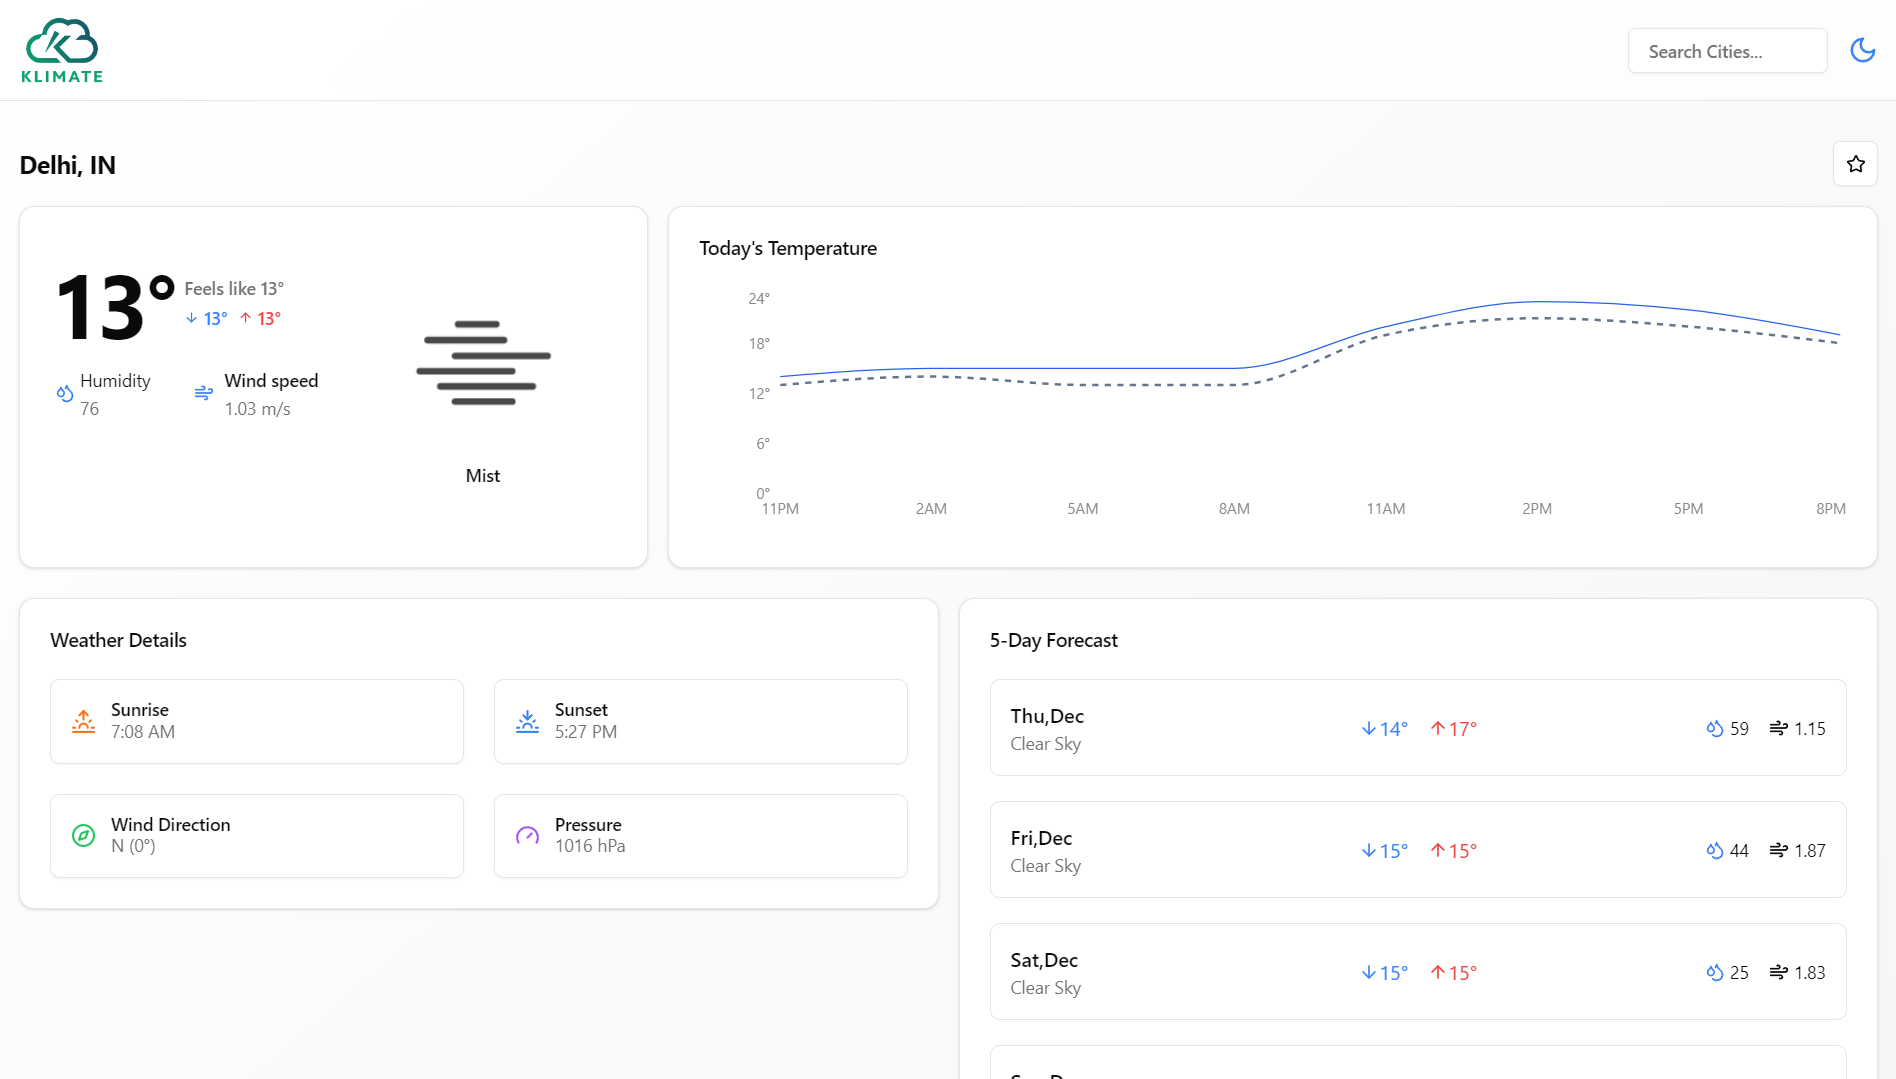The image size is (1896, 1079).
Task: Click the sunset icon
Action: 528,721
